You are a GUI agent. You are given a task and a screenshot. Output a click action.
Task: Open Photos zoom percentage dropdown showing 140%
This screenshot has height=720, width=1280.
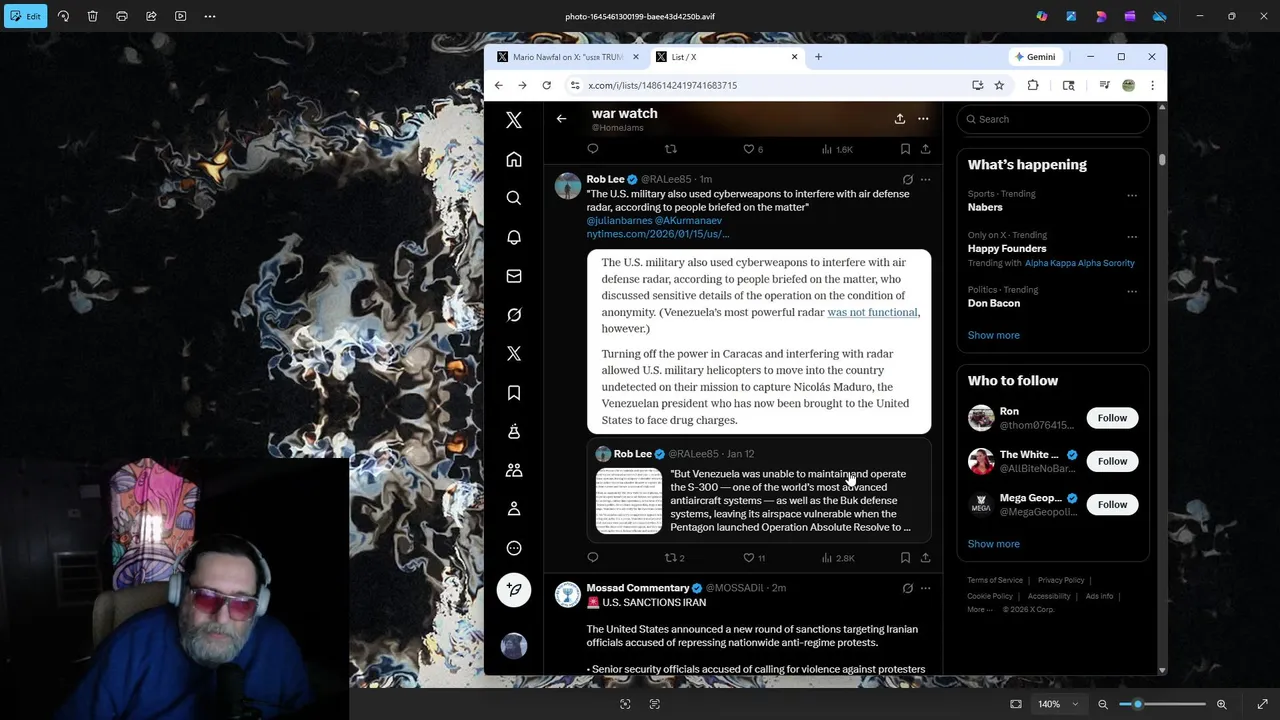[1058, 704]
